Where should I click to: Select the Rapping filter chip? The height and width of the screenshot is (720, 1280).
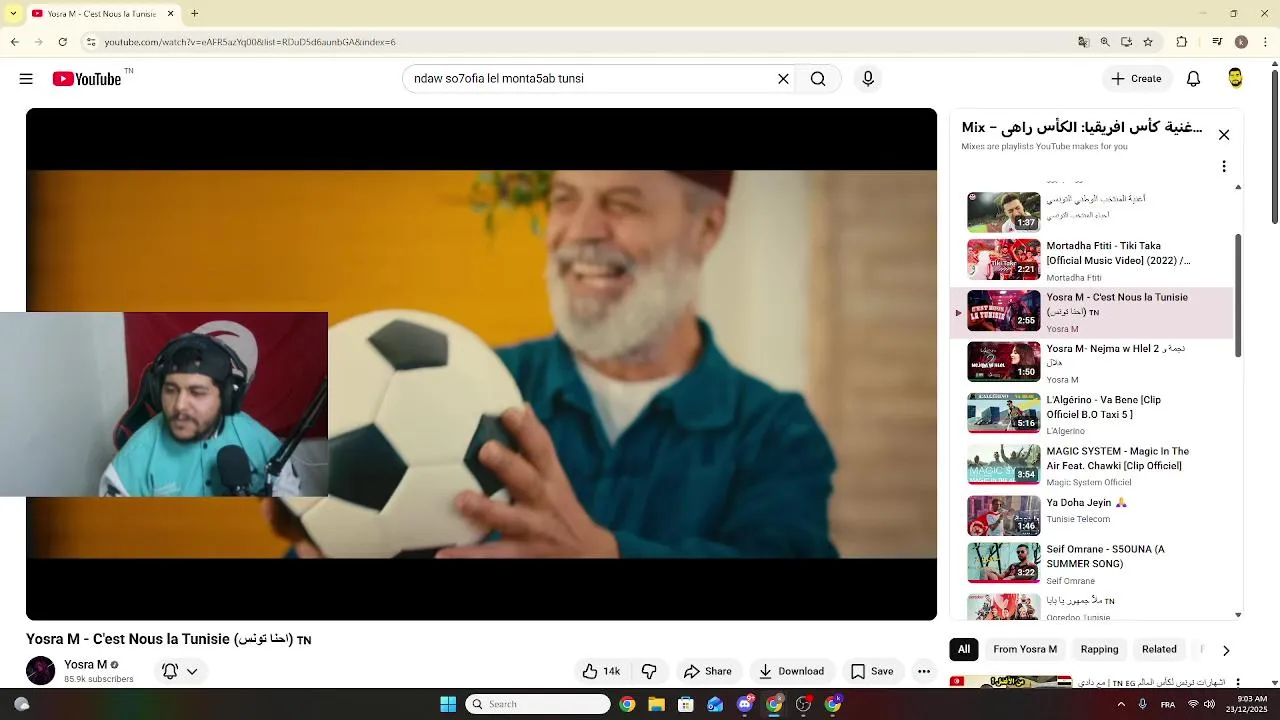pyautogui.click(x=1099, y=649)
